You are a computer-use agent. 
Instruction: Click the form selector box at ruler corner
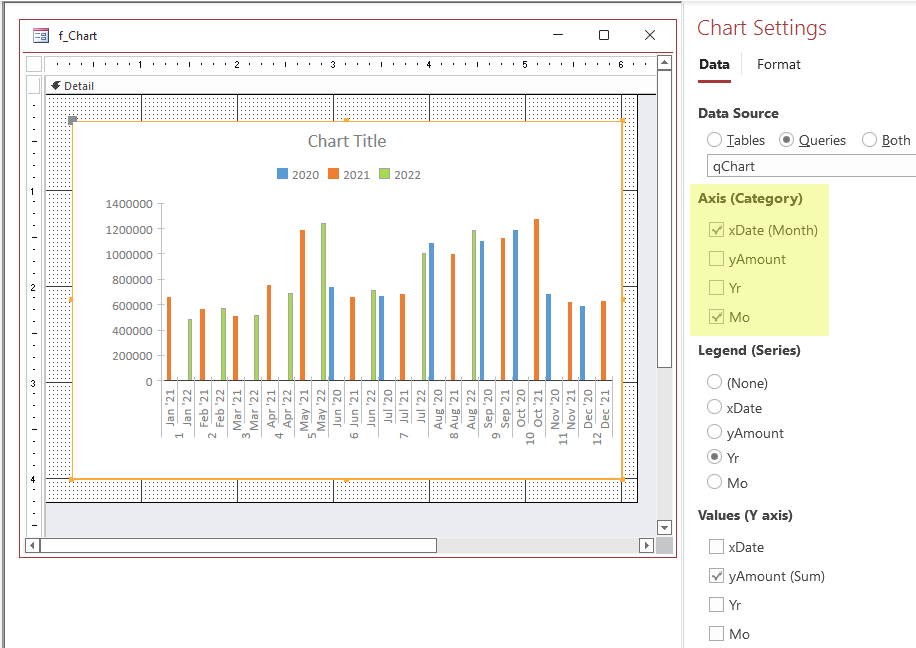[x=34, y=64]
